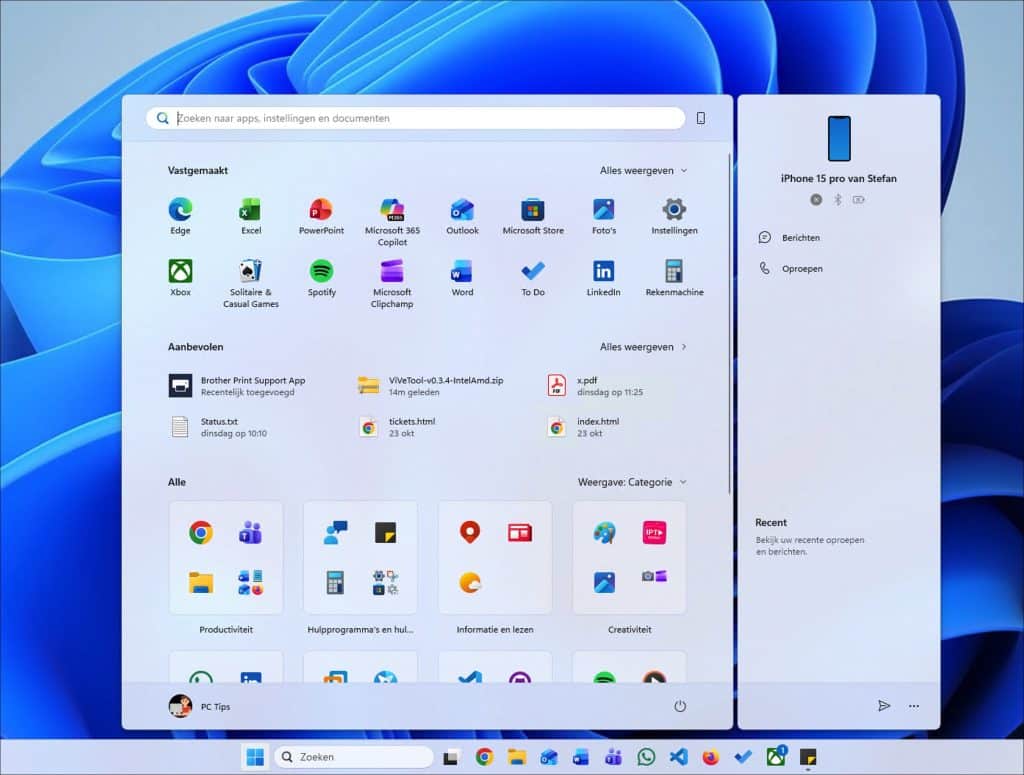Toggle the phone battery indicator
Screen dimensions: 1024x775
(x=858, y=199)
